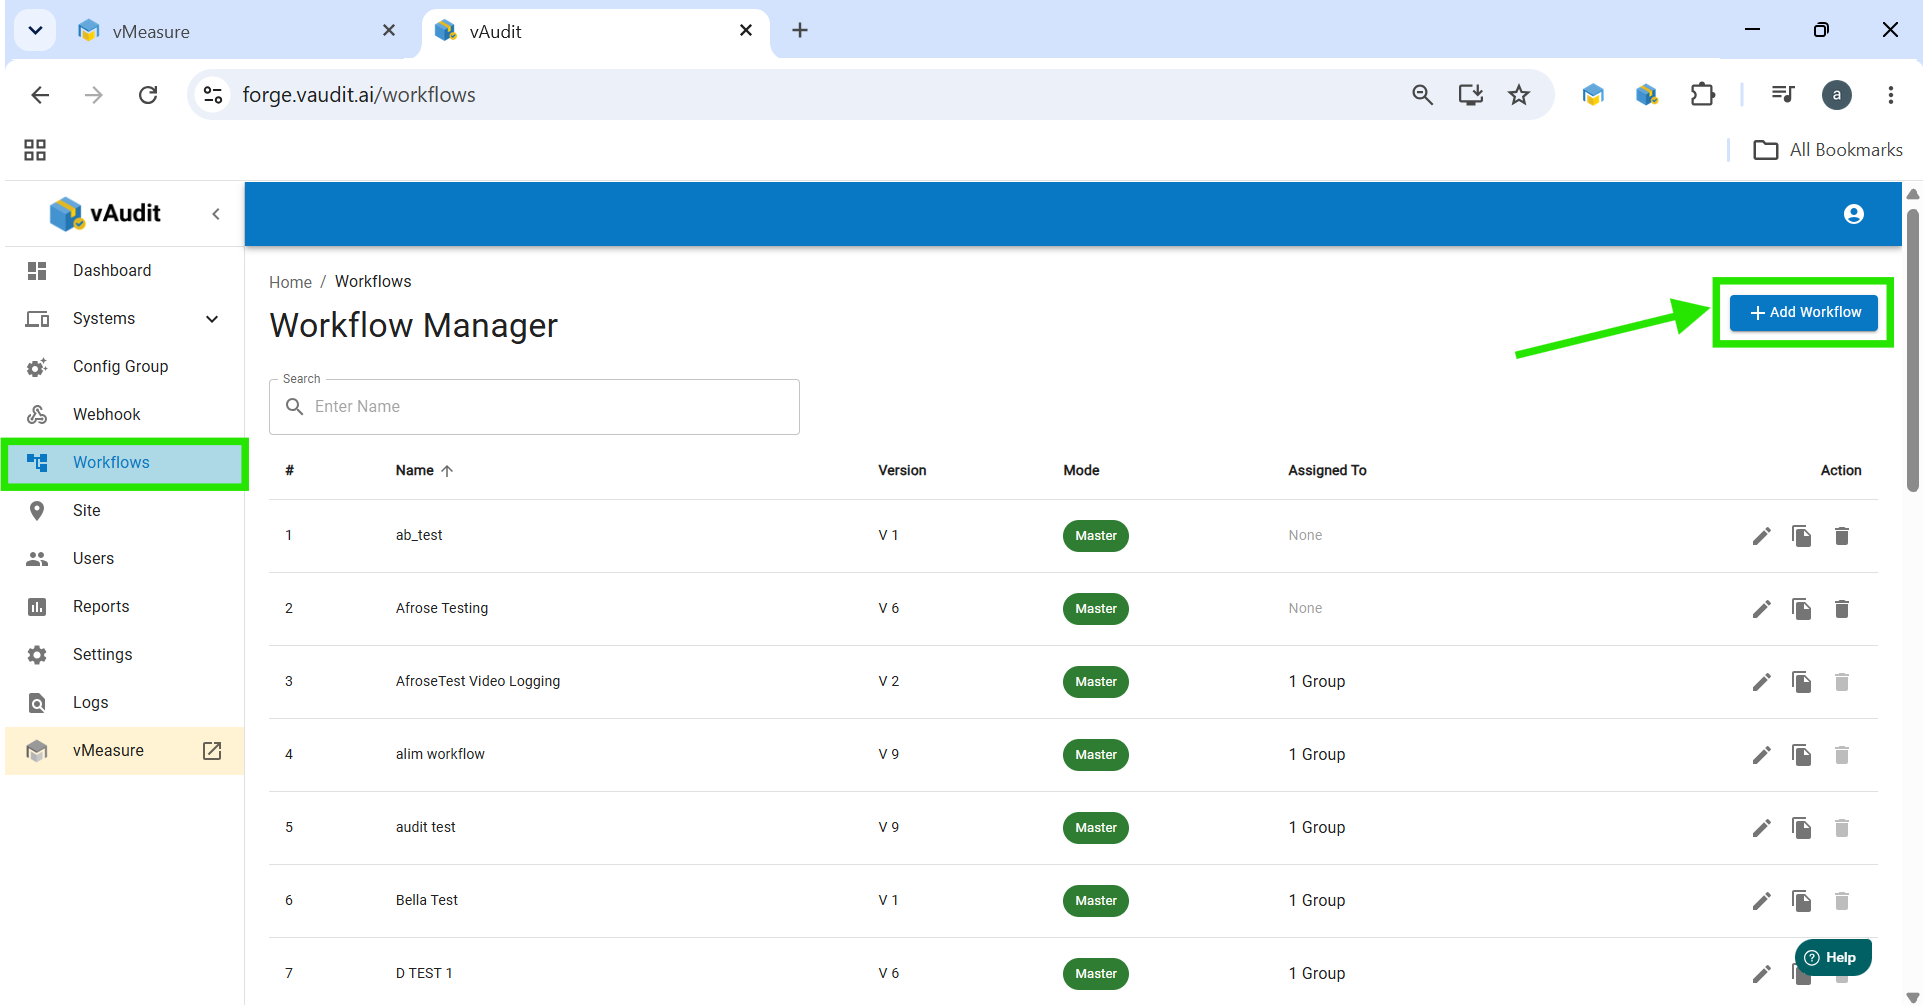This screenshot has height=1005, width=1923.
Task: Open Reports section
Action: (124, 607)
